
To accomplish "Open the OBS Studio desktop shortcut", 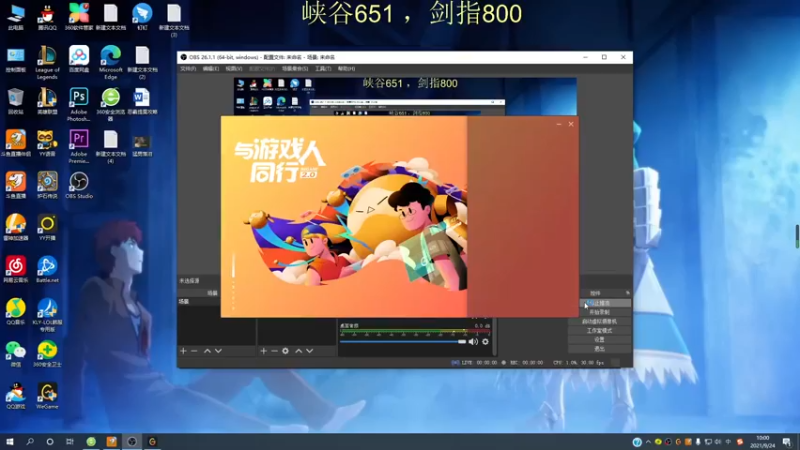I will (79, 186).
